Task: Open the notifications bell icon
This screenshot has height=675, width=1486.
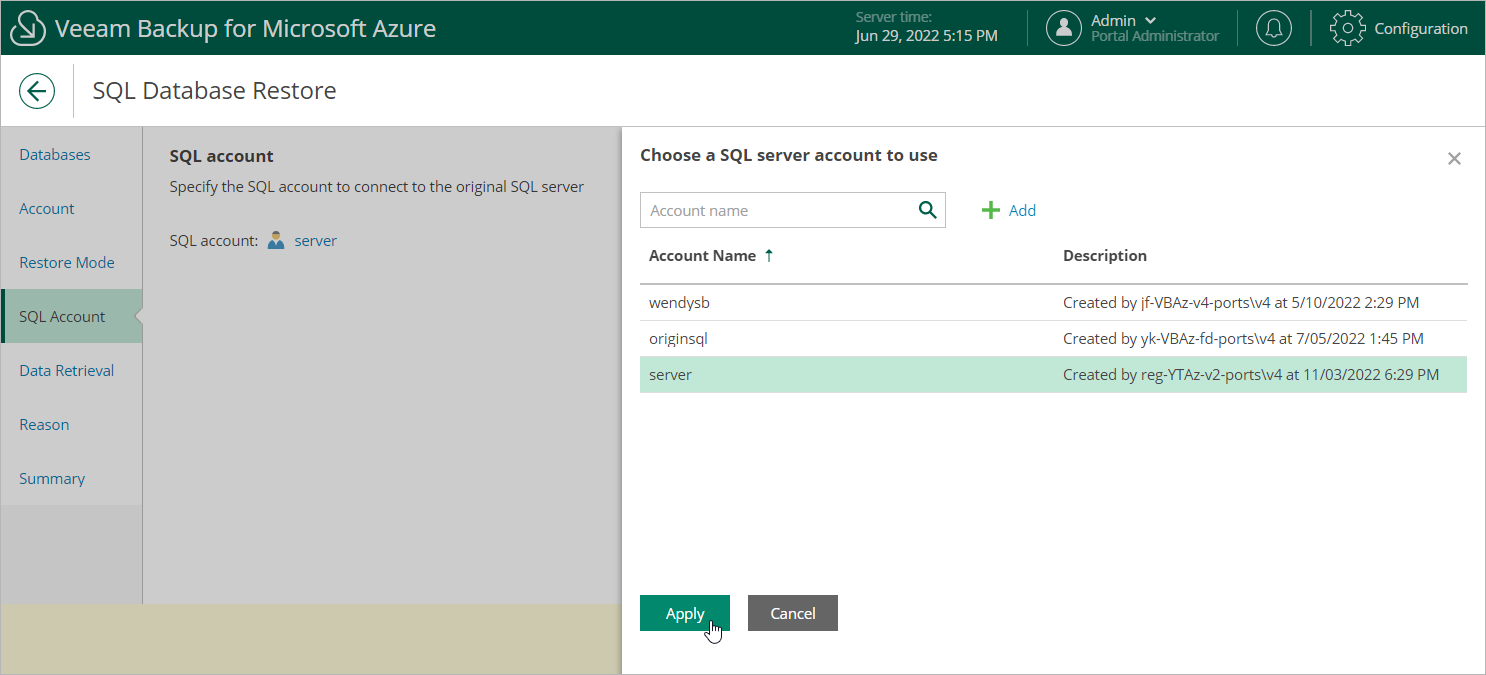Action: coord(1273,28)
